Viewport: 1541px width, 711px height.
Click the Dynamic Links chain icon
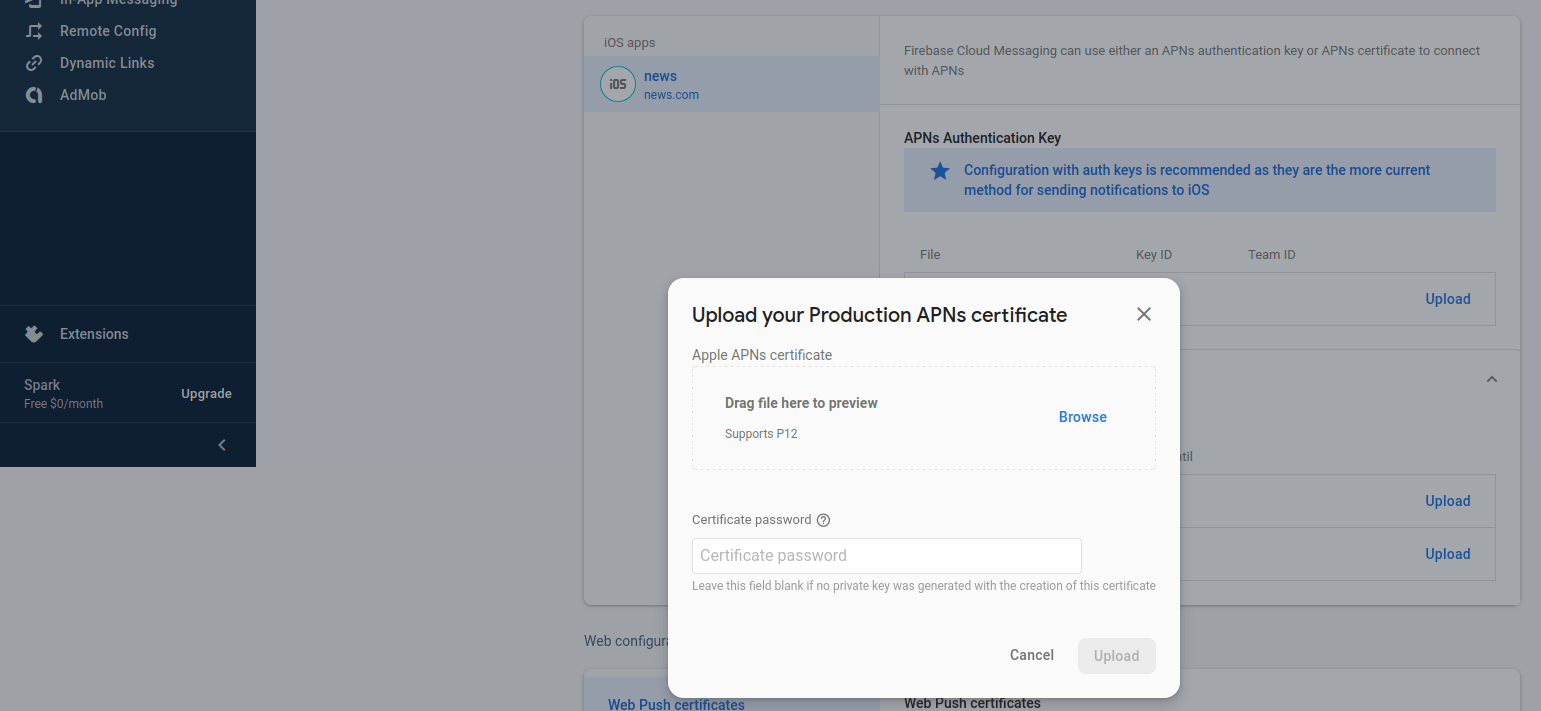[x=34, y=63]
